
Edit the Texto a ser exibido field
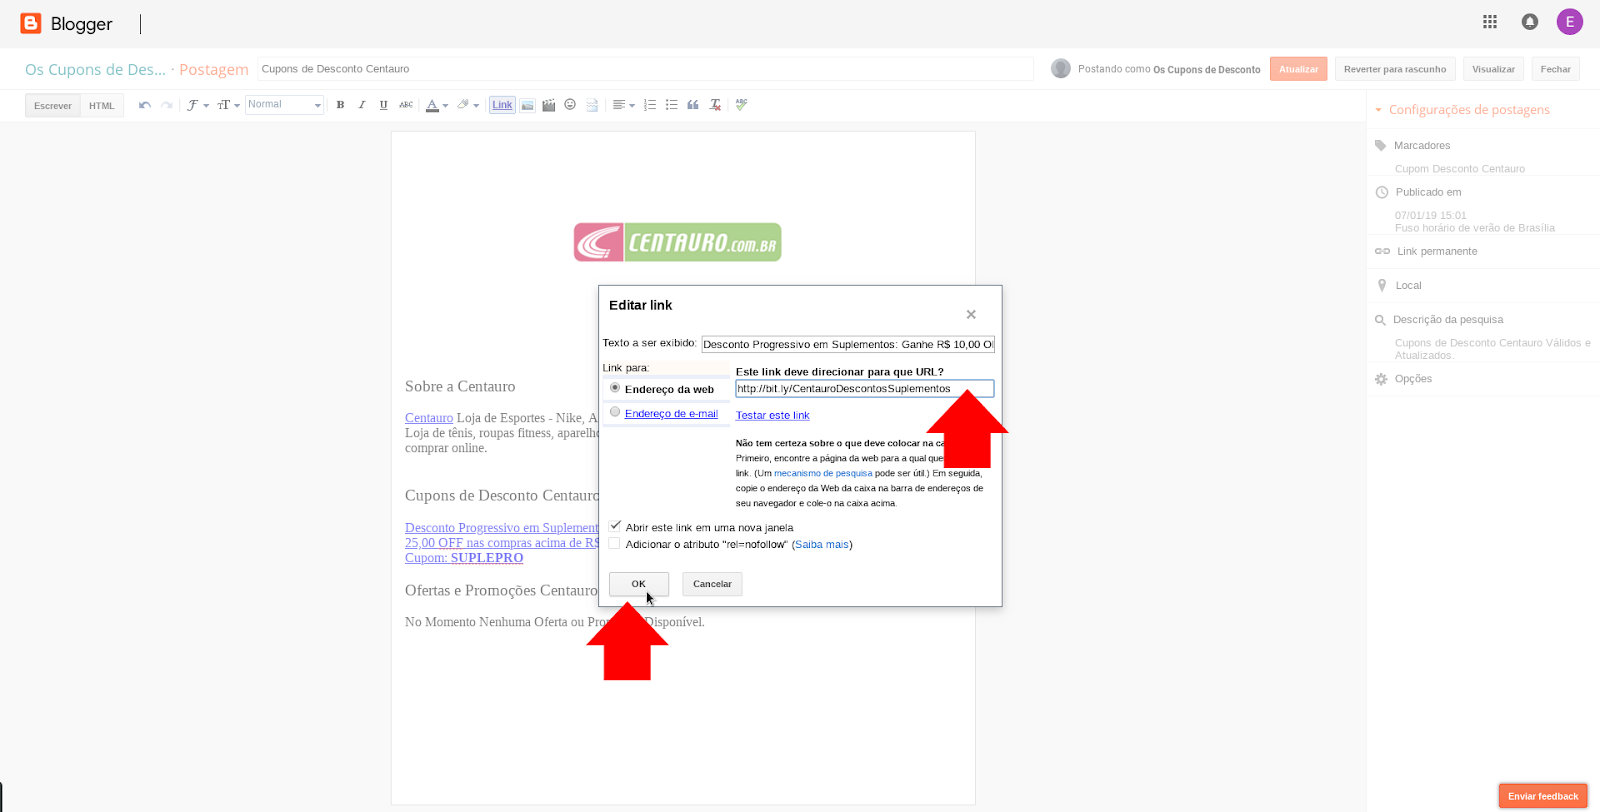(848, 344)
